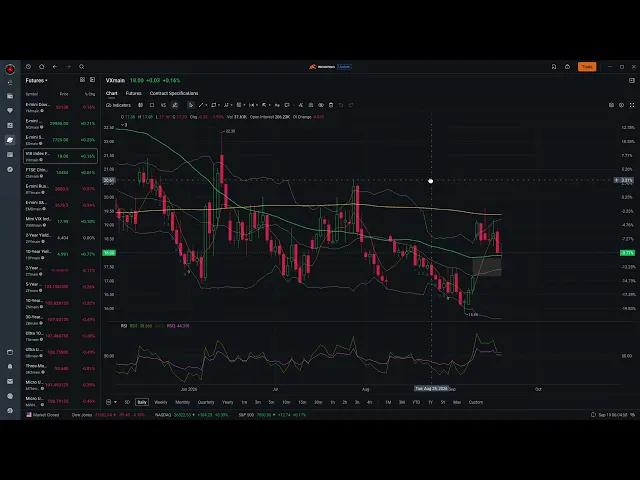Undo the last chart action
The image size is (640, 480).
341,105
